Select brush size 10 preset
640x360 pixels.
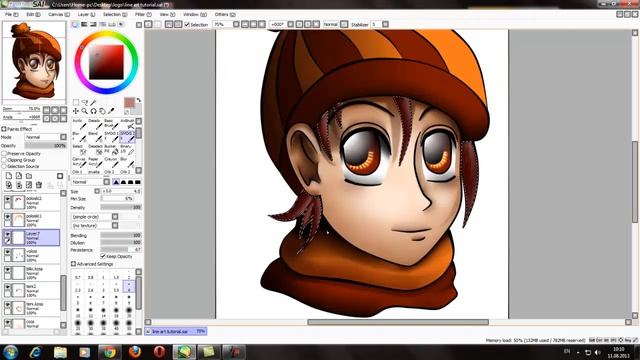tap(78, 312)
